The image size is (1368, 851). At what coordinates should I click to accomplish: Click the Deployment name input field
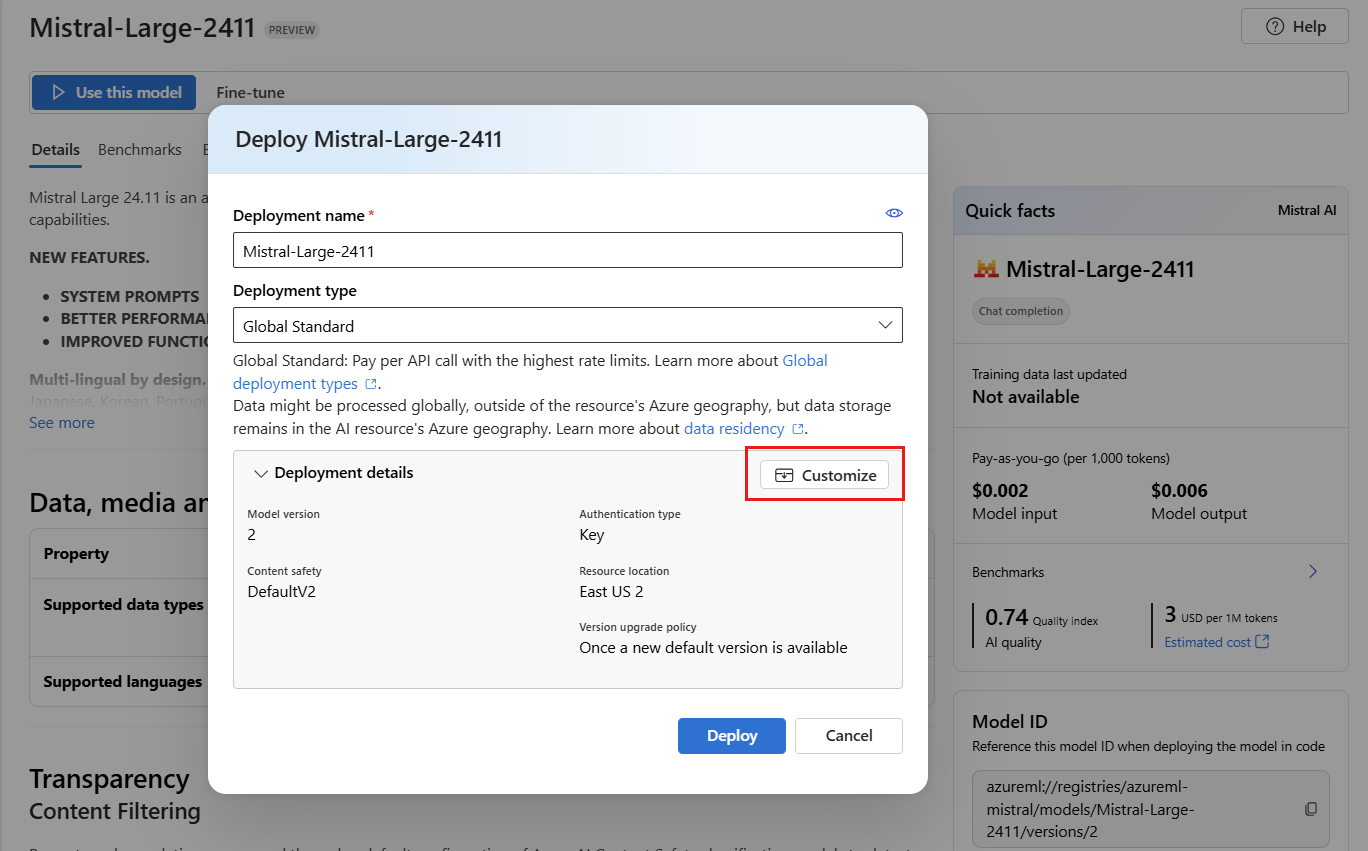[x=567, y=251]
